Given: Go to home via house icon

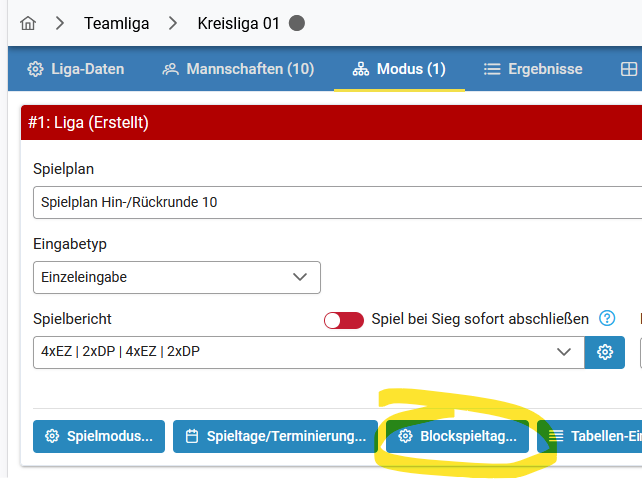Looking at the screenshot, I should 28,23.
